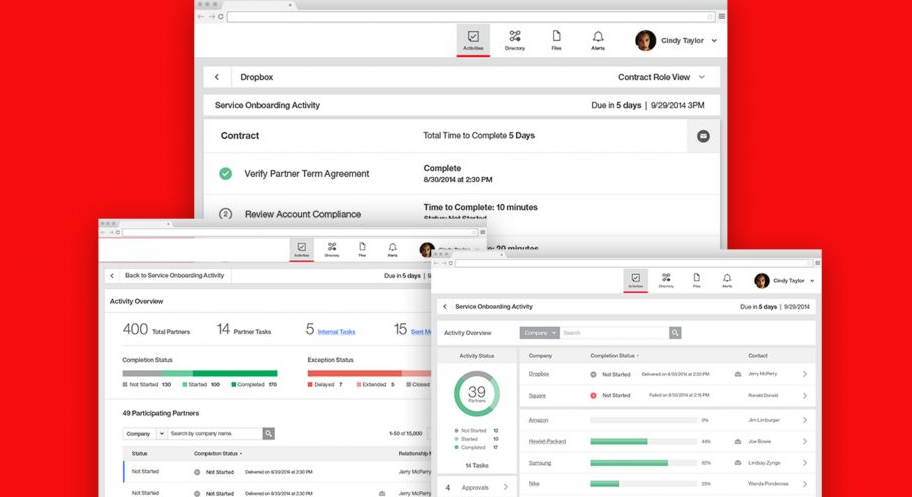Go back using chevron beside Dropbox title
The height and width of the screenshot is (497, 912).
pyautogui.click(x=217, y=77)
